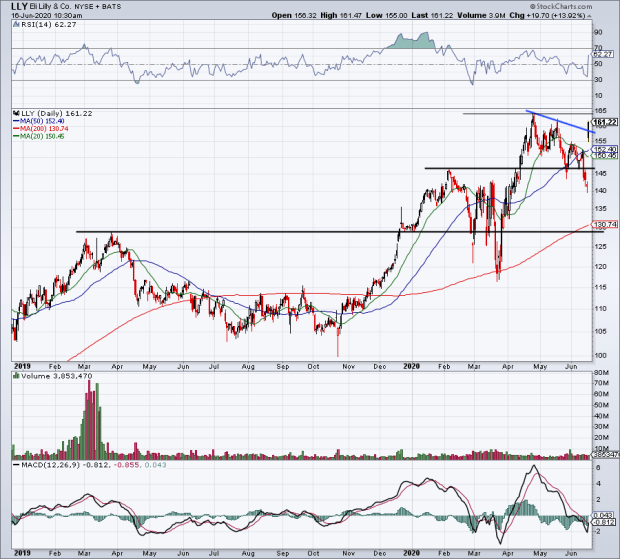The width and height of the screenshot is (620, 559).
Task: Click the -0.855 signal value in MACD legend
Action: coord(127,465)
